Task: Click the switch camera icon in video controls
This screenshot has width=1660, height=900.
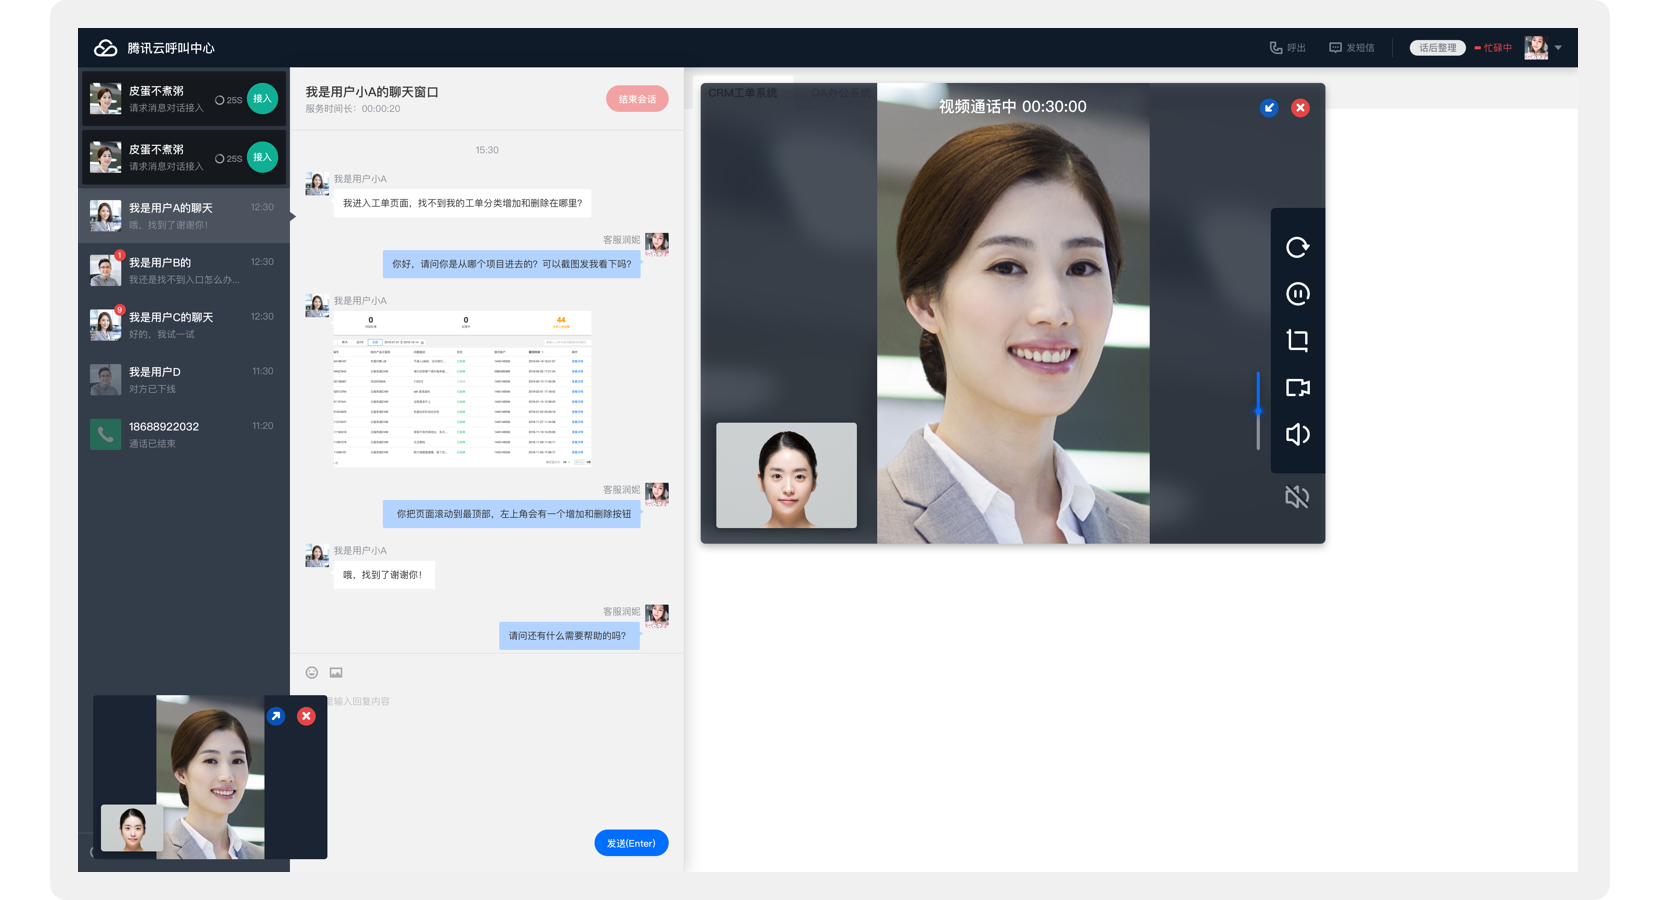Action: pyautogui.click(x=1297, y=388)
